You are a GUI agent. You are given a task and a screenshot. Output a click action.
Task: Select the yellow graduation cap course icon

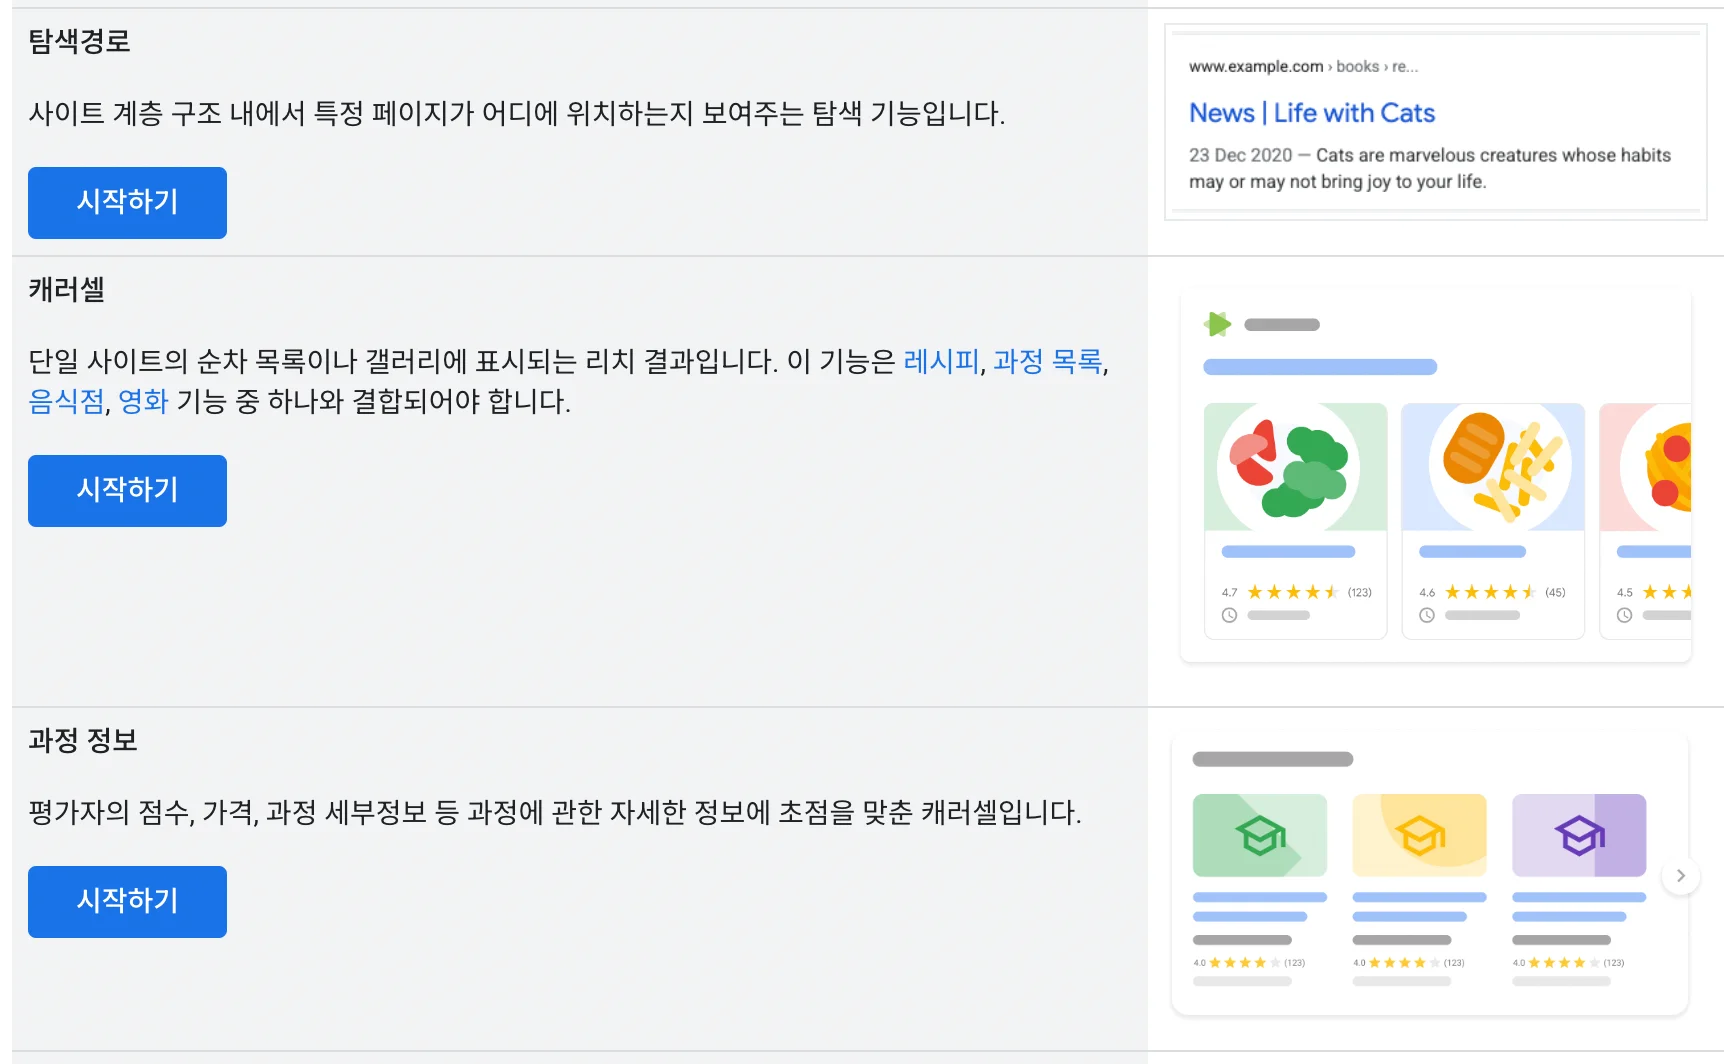[x=1419, y=835]
